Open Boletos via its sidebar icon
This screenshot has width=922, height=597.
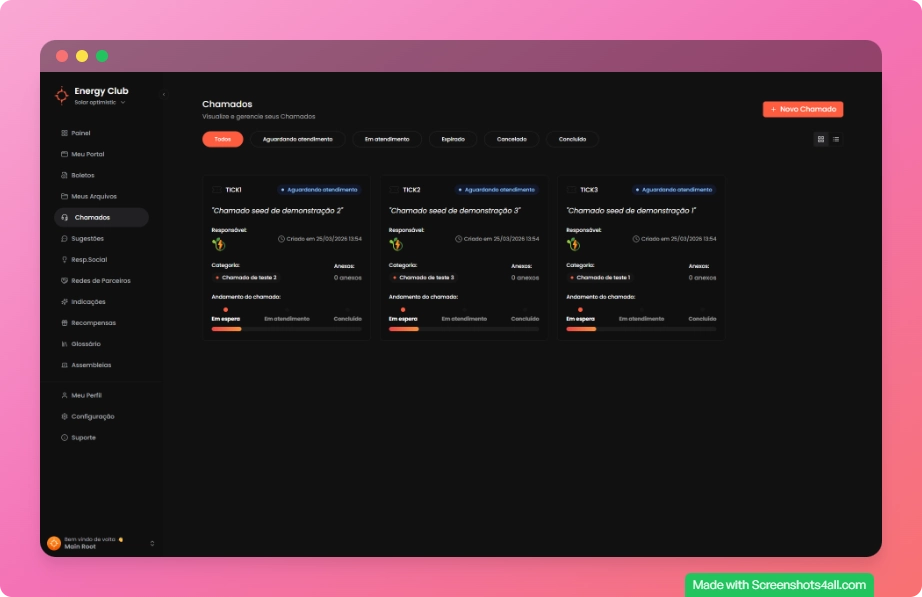tap(64, 175)
